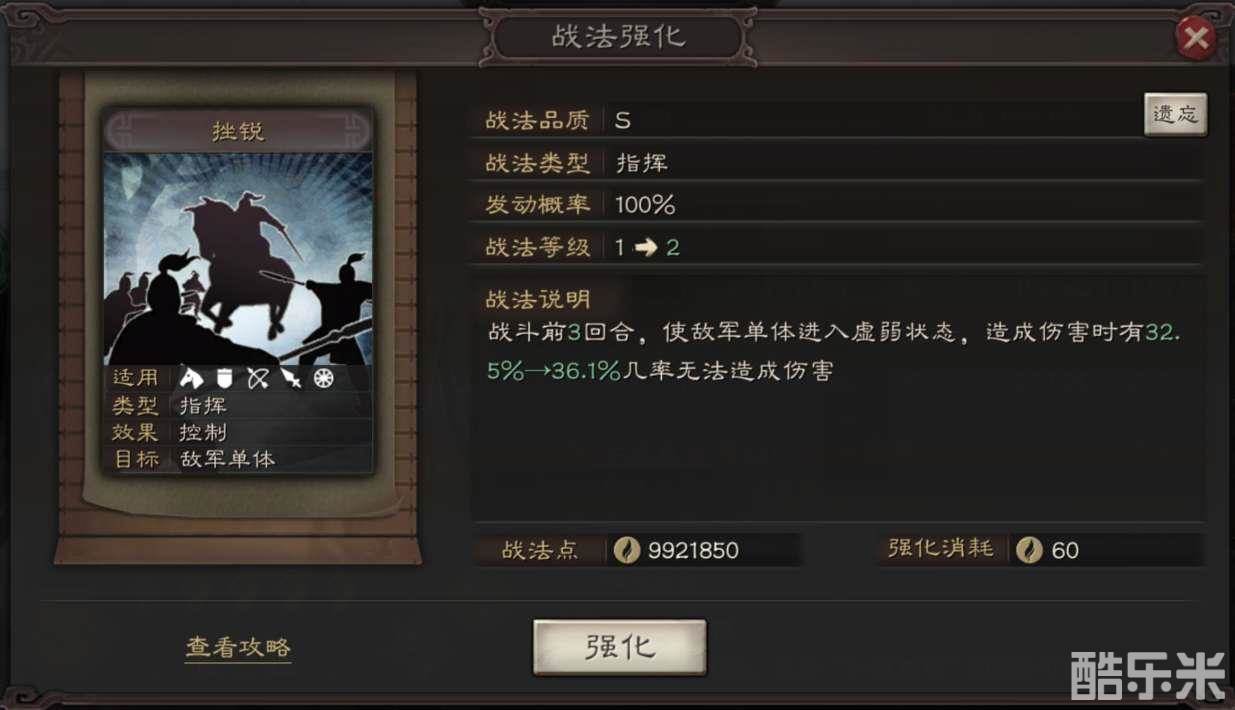The width and height of the screenshot is (1235, 710).
Task: Click the 挫锐 skill card artwork
Action: 239,258
